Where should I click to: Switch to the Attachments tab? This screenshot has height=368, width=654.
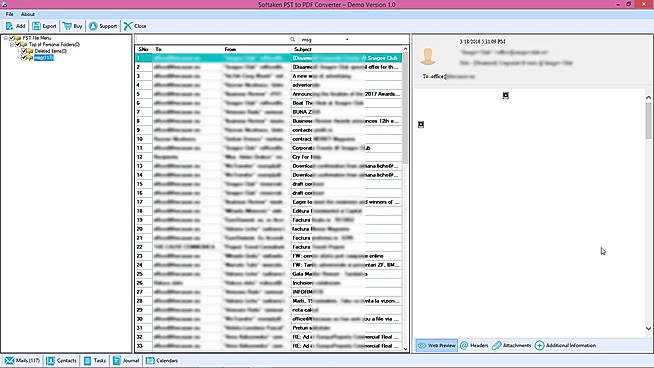(x=511, y=345)
